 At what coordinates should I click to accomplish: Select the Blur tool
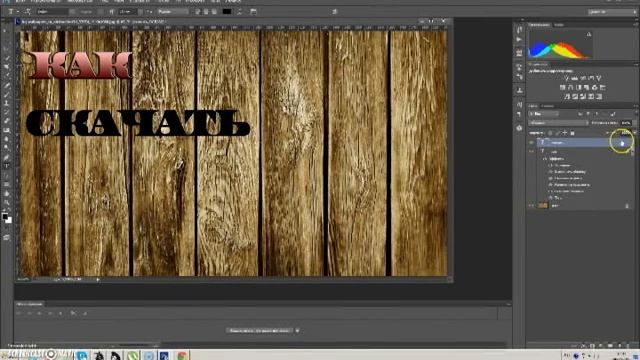pyautogui.click(x=7, y=139)
